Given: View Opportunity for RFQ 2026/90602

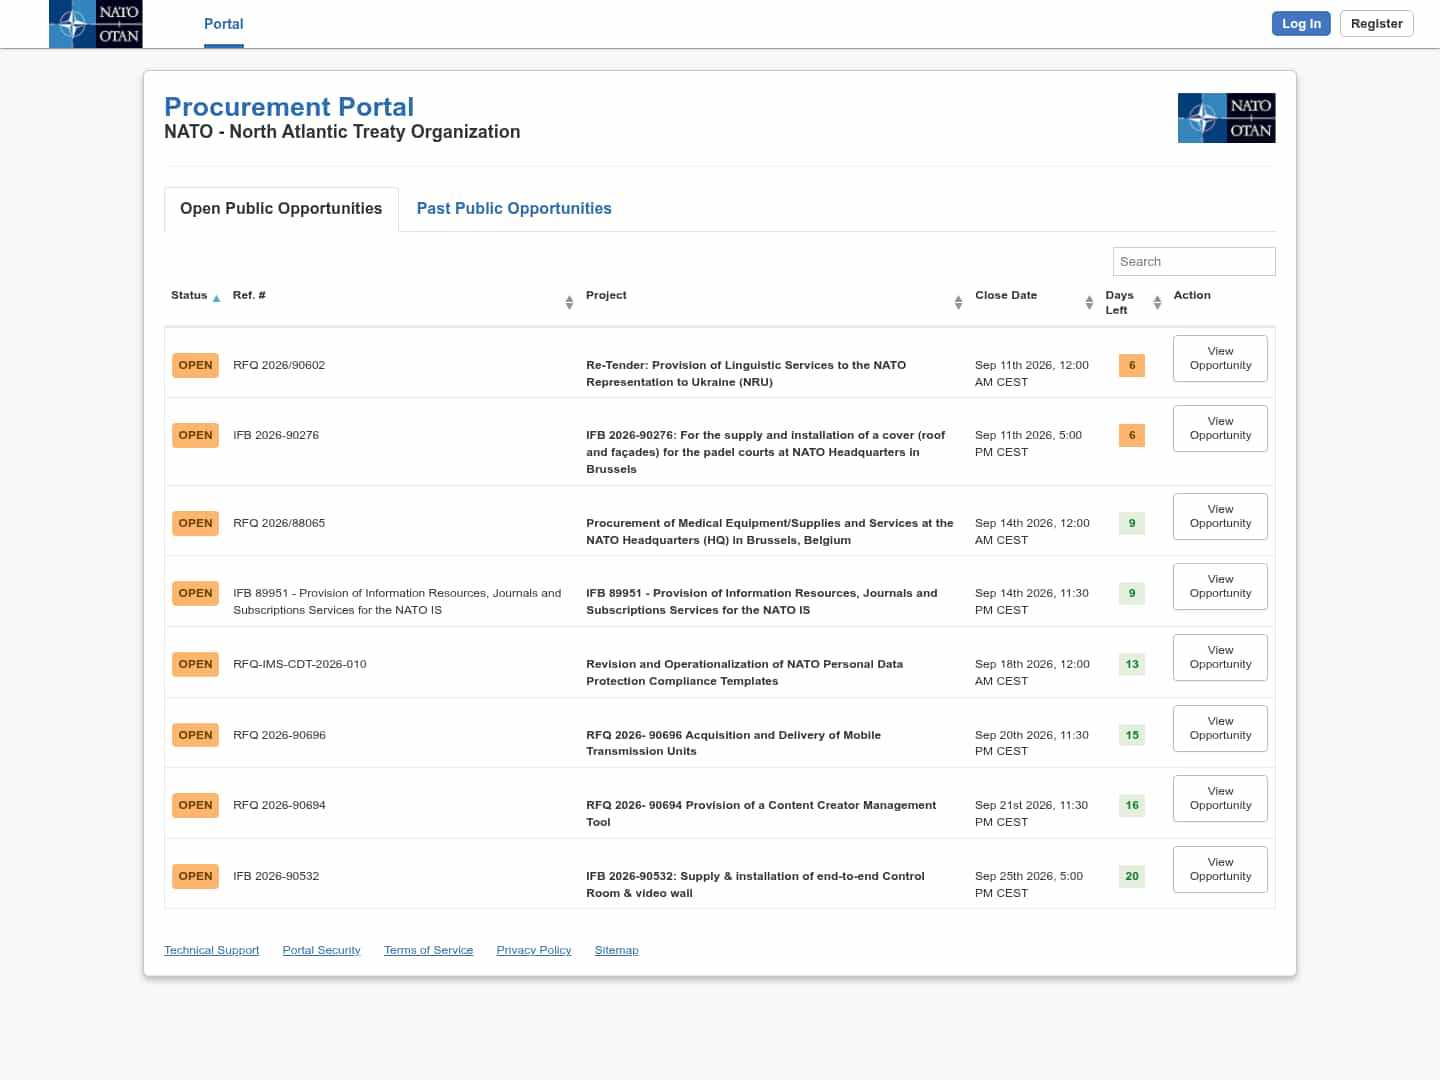Looking at the screenshot, I should click(x=1220, y=358).
